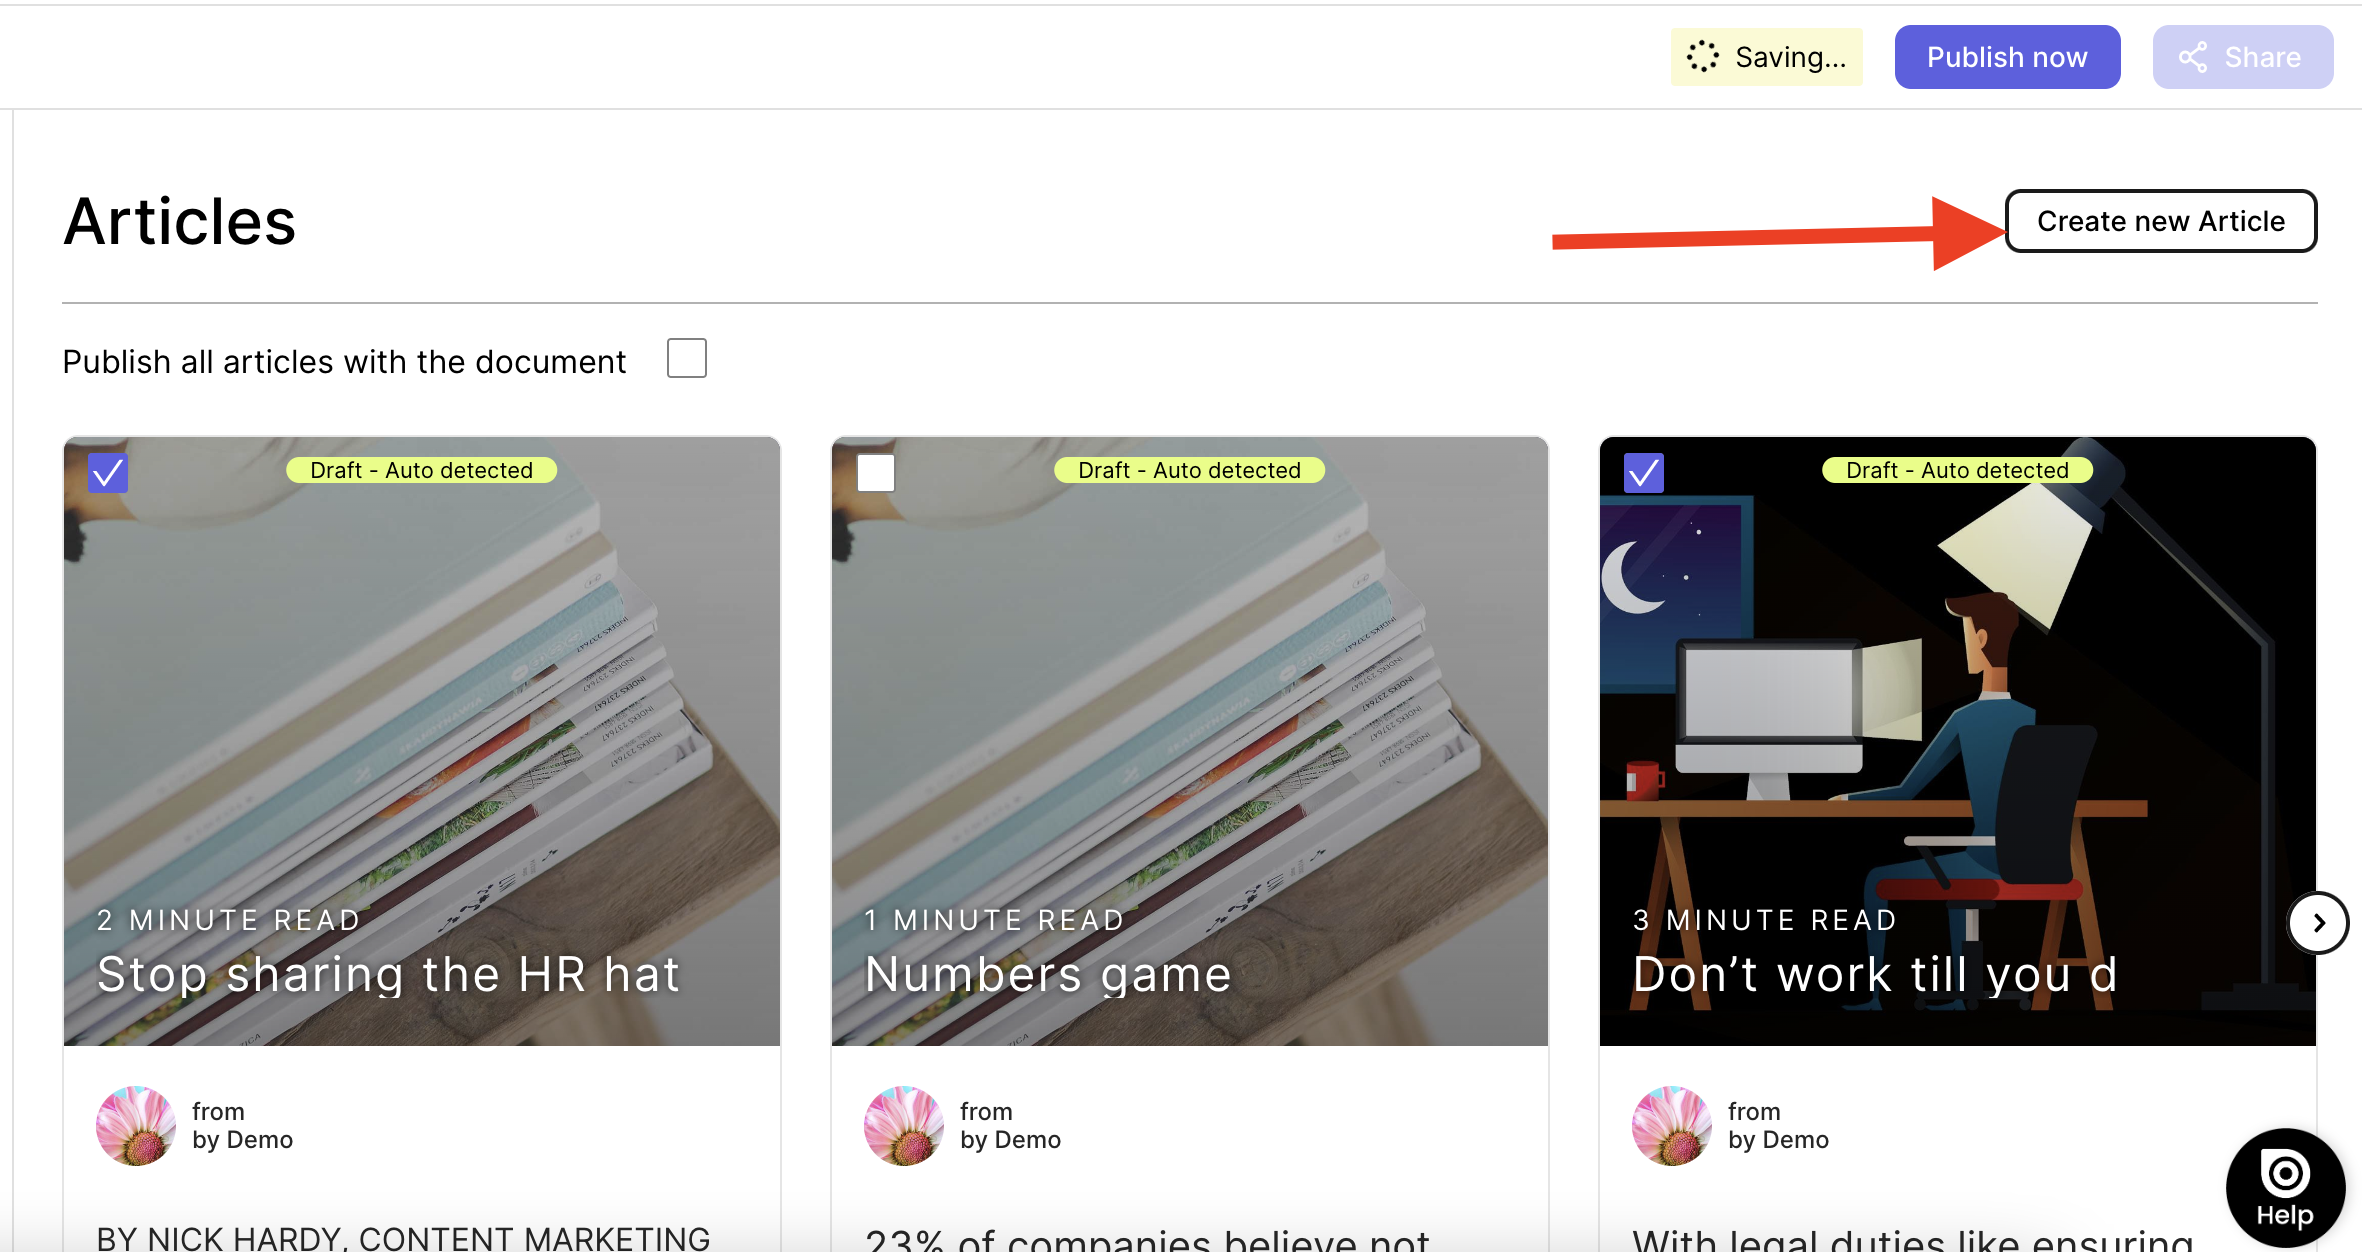Open the Numbers game article title
The image size is (2362, 1252).
(x=1048, y=974)
